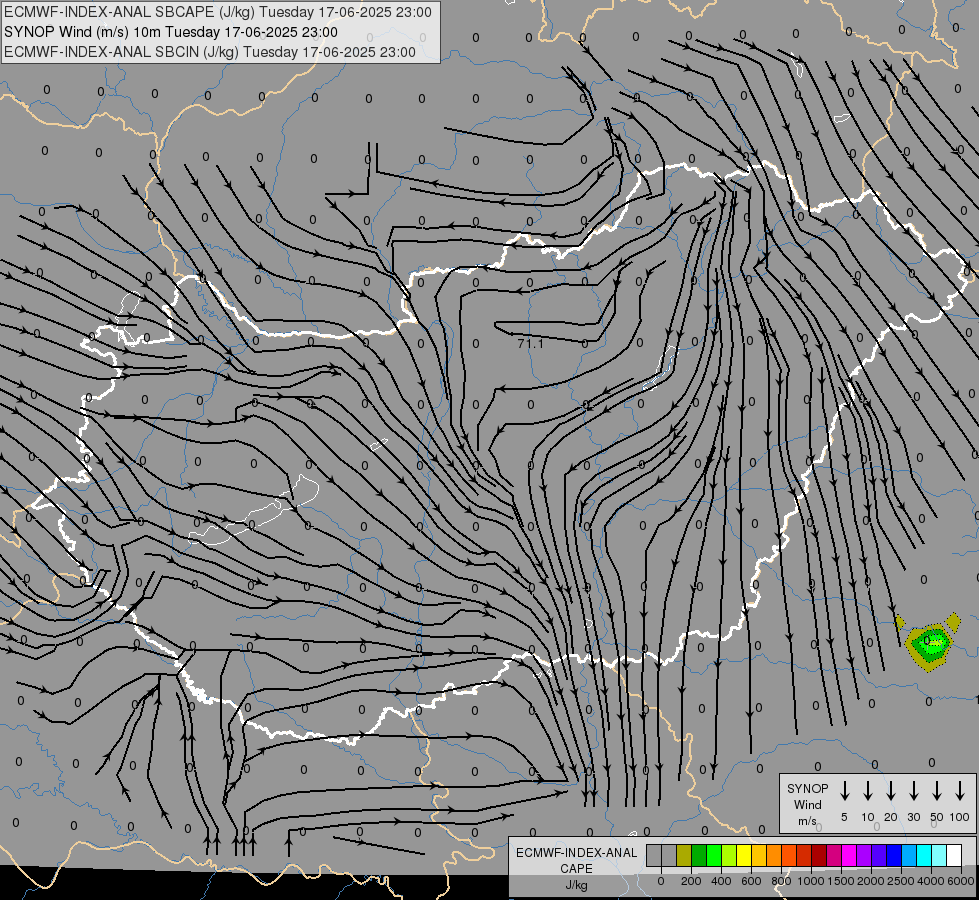The image size is (979, 900).
Task: Select the cyan swatch ending at 4000 tick
Action: click(x=923, y=855)
